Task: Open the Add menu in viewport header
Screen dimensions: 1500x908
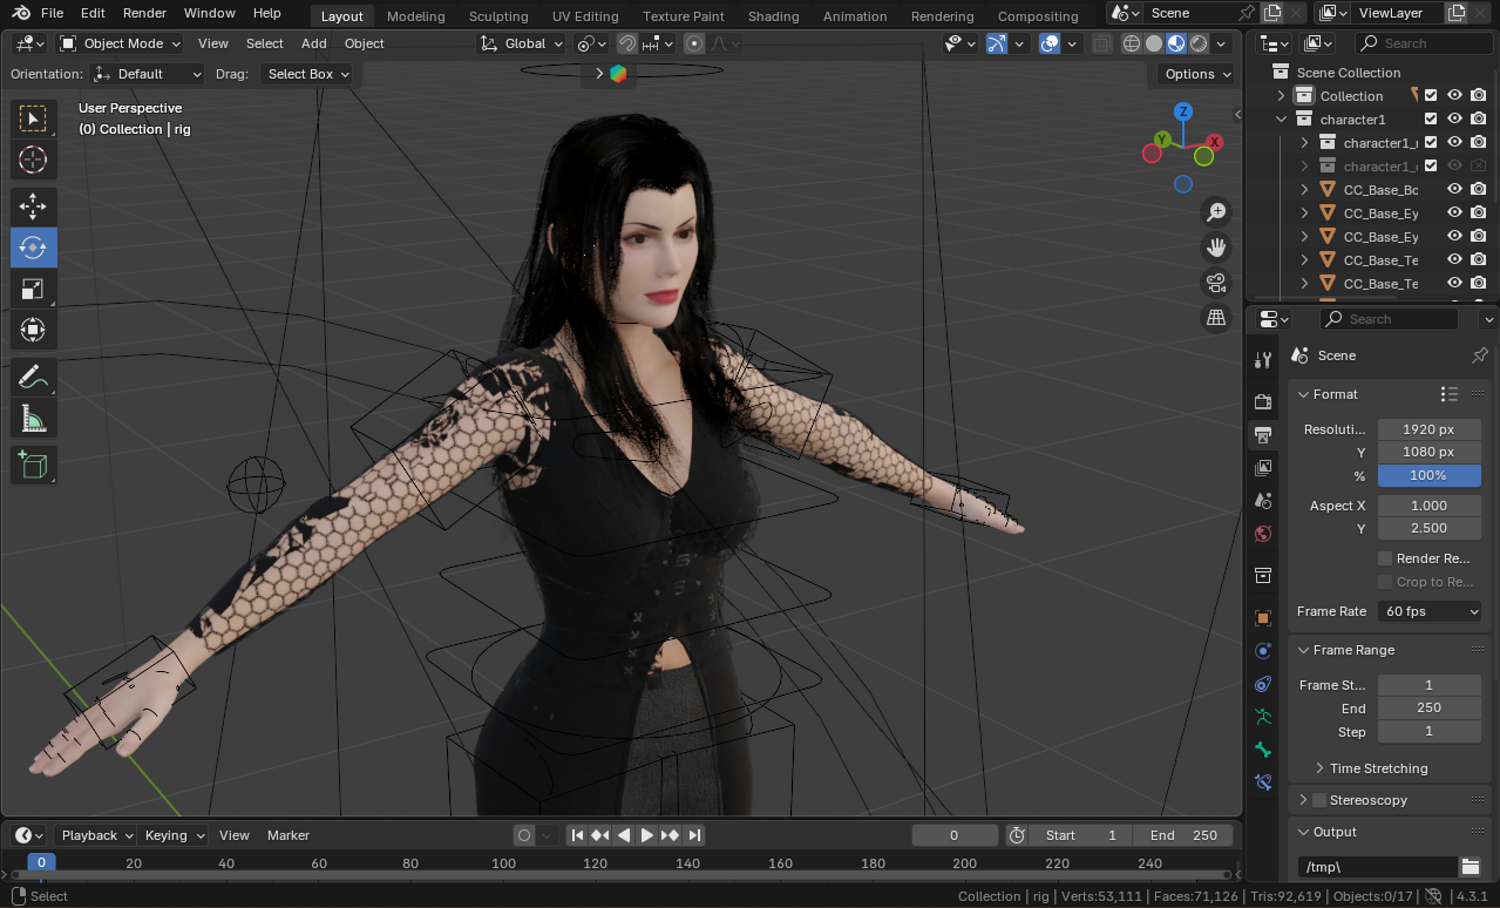Action: click(314, 44)
